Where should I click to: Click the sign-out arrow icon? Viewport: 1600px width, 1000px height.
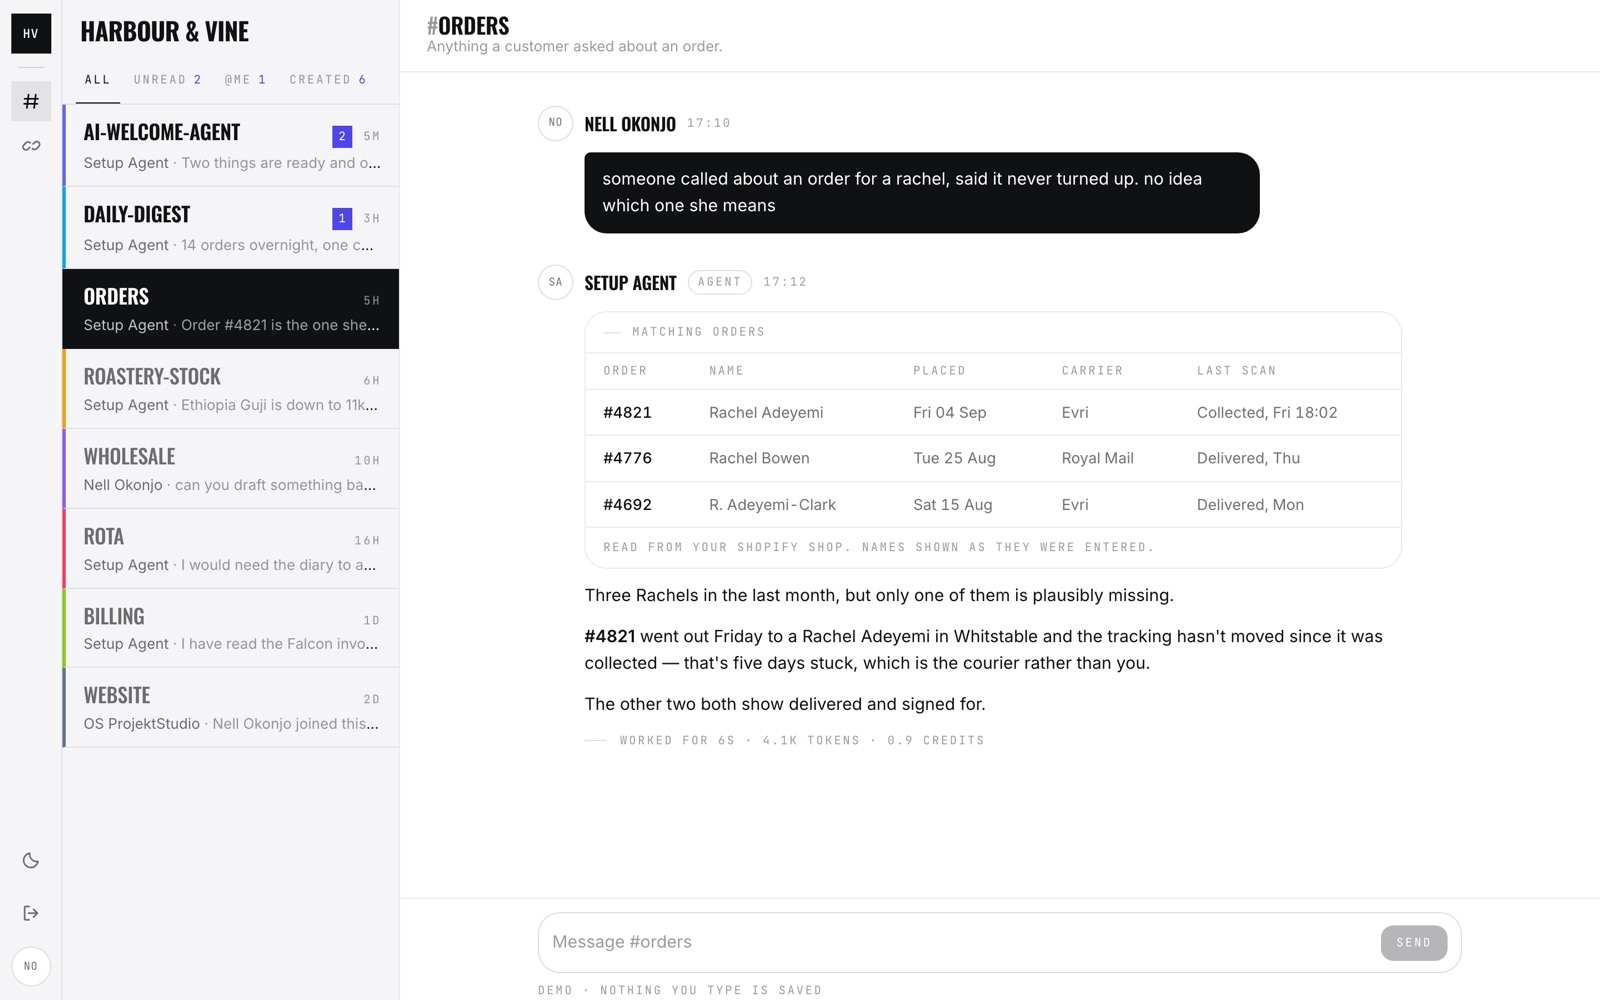click(x=31, y=913)
